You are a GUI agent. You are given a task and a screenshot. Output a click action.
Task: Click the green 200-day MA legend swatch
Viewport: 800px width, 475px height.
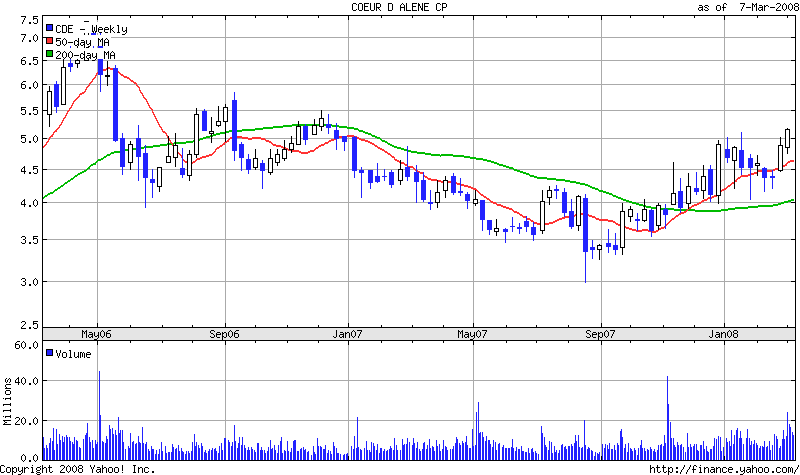click(49, 54)
